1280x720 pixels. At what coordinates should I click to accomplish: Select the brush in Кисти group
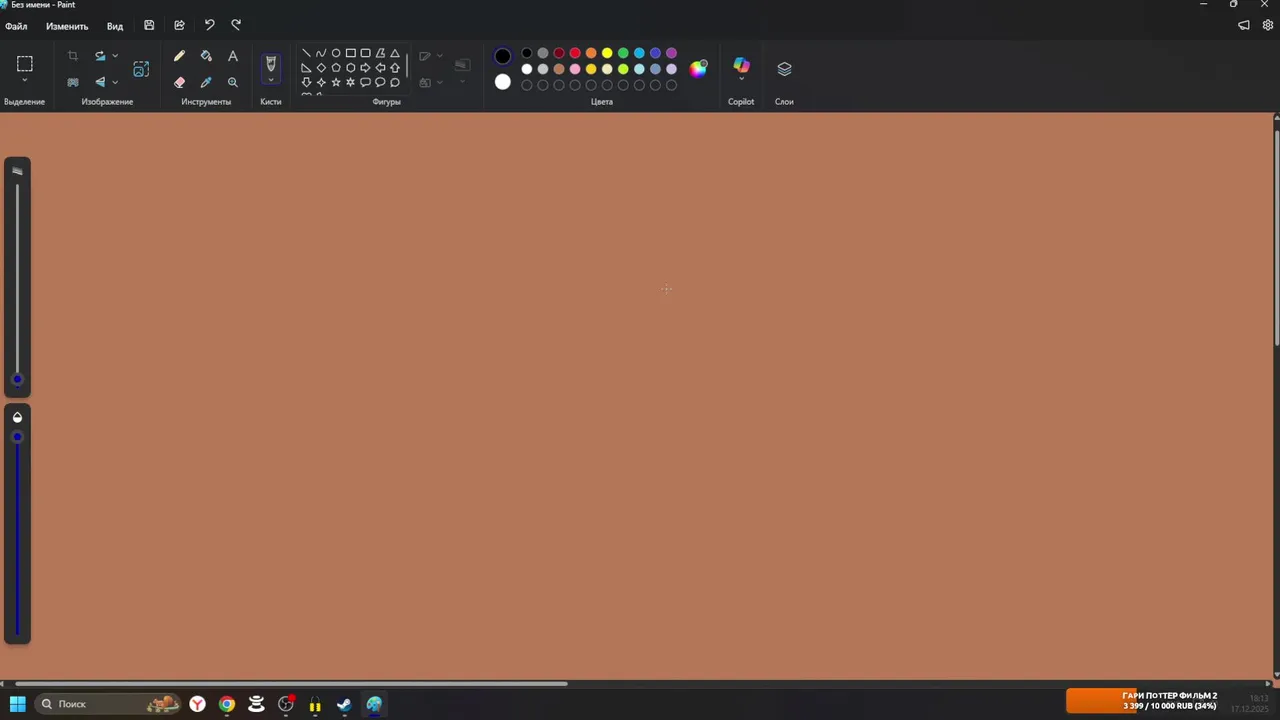pyautogui.click(x=270, y=64)
